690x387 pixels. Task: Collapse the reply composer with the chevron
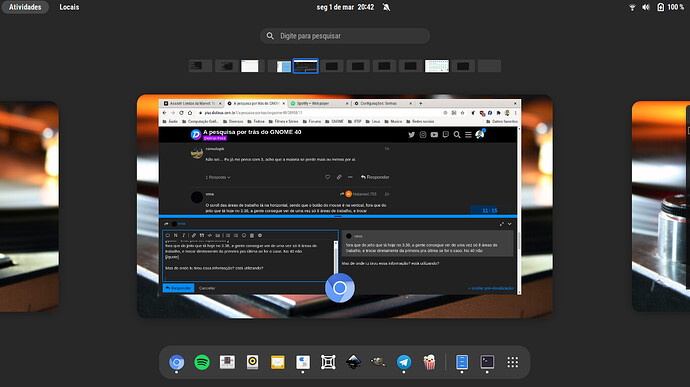(x=510, y=224)
